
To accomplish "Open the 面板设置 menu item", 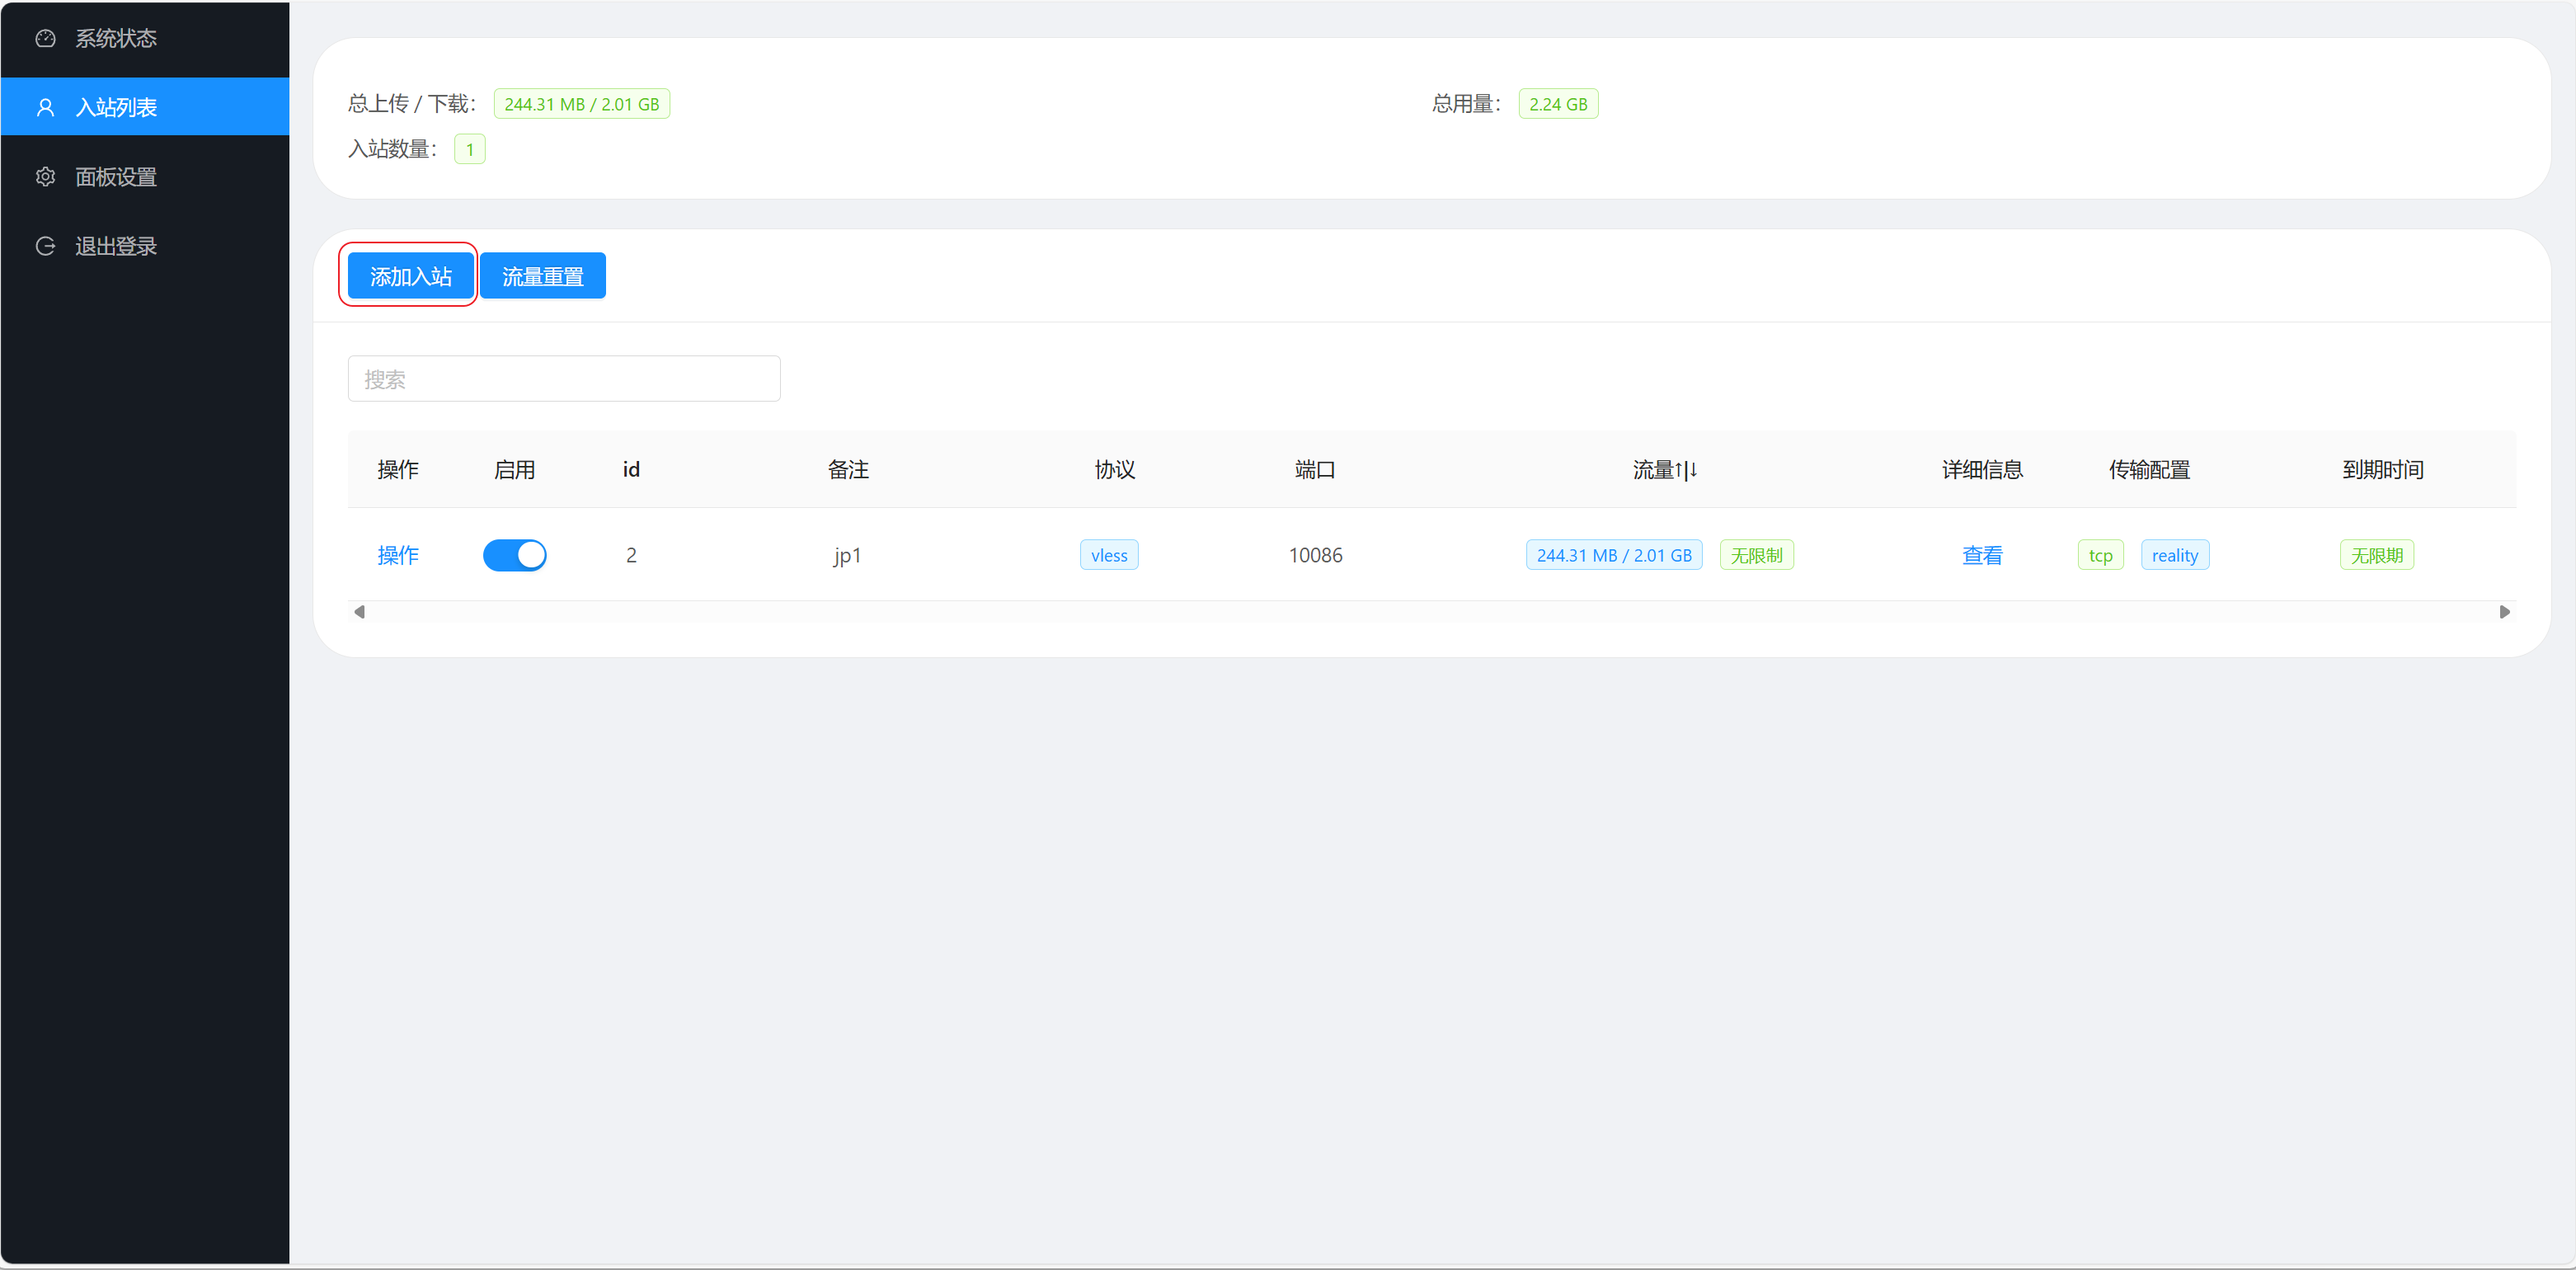I will pyautogui.click(x=145, y=177).
